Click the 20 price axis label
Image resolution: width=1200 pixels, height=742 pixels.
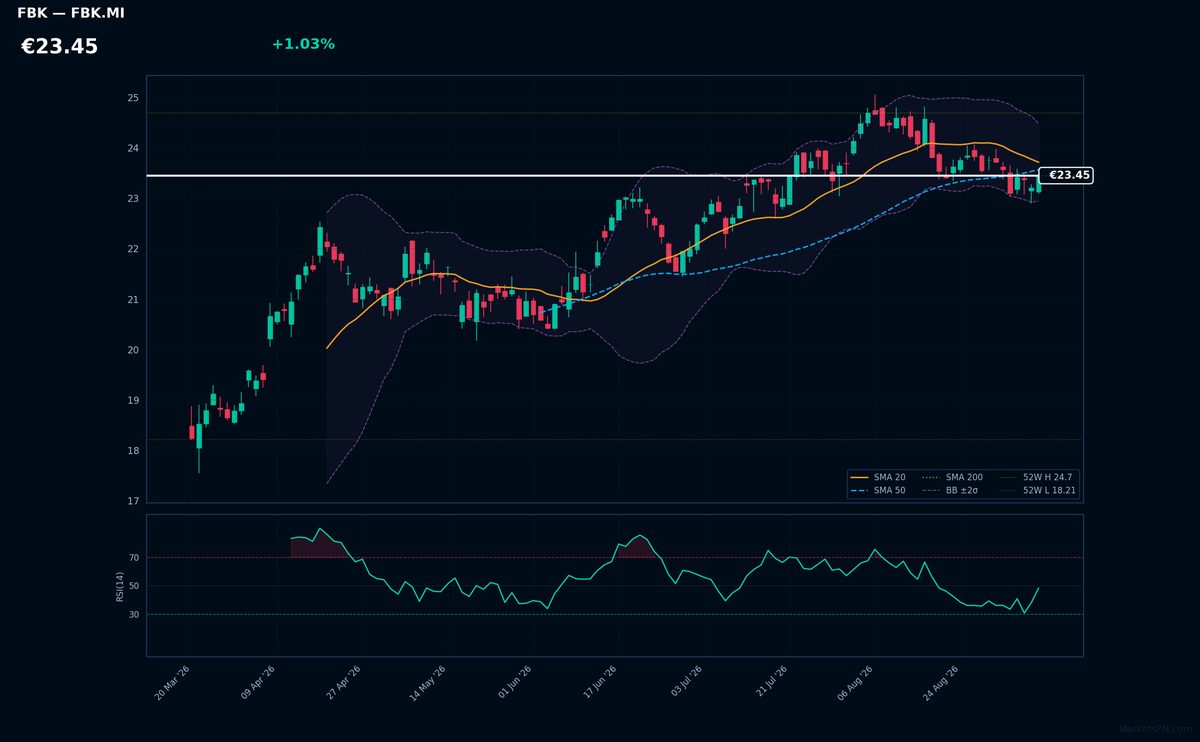[133, 350]
